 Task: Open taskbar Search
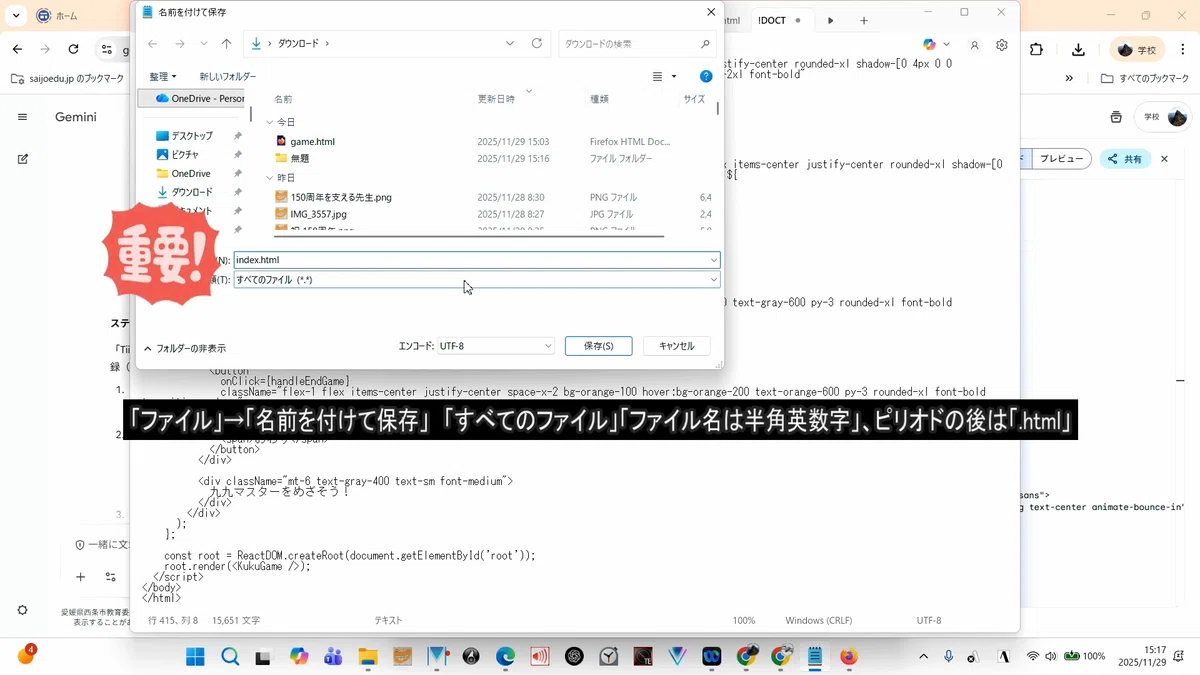coord(230,657)
